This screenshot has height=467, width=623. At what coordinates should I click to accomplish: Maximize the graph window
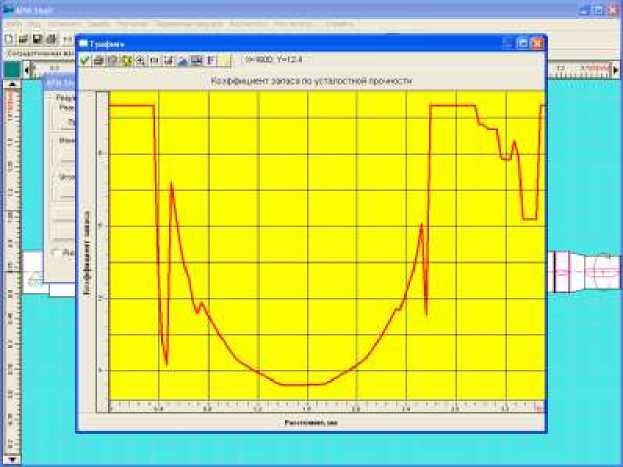(522, 44)
